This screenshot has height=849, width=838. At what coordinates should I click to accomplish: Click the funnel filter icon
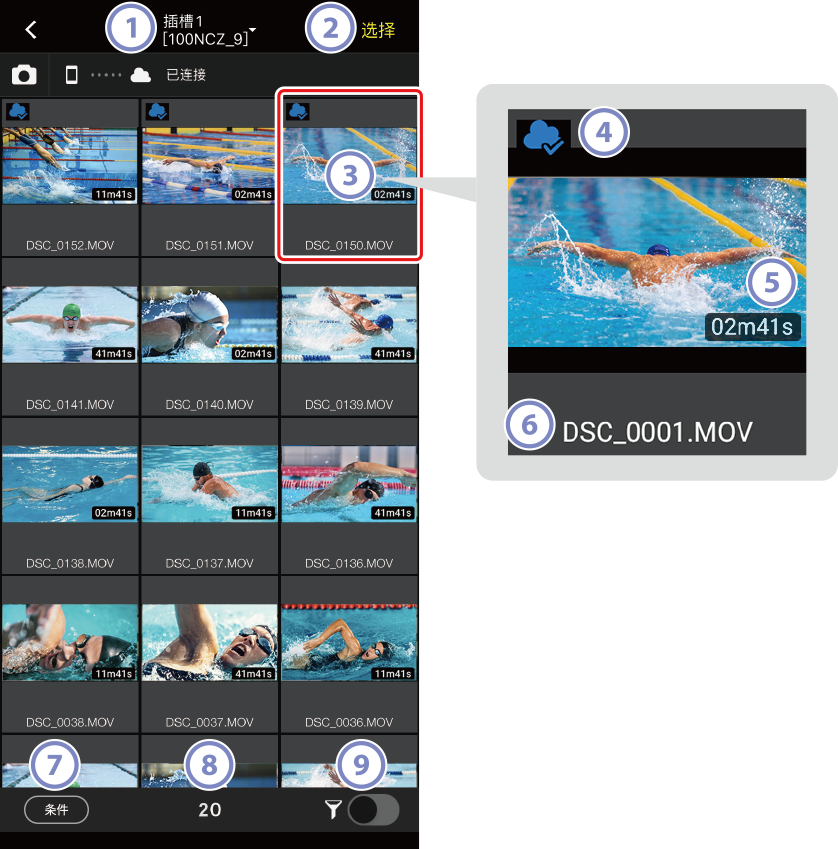pos(333,809)
